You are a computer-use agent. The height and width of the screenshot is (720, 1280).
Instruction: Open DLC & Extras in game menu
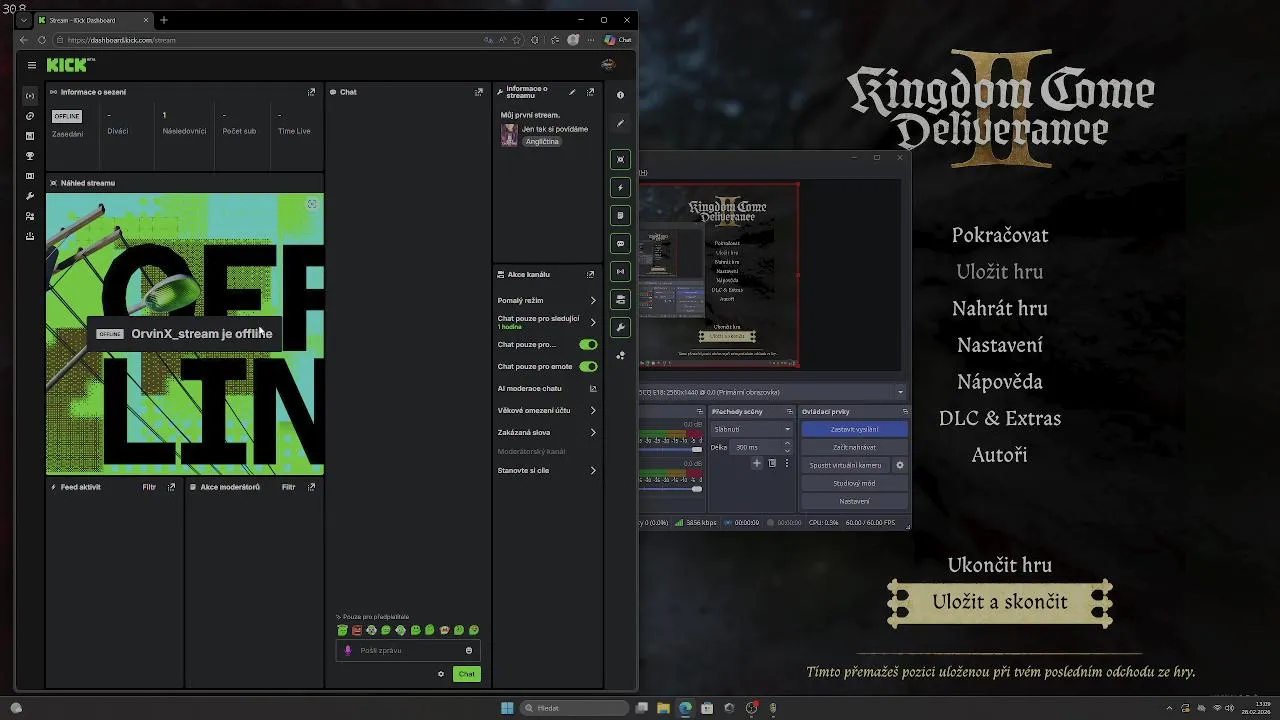[1000, 418]
